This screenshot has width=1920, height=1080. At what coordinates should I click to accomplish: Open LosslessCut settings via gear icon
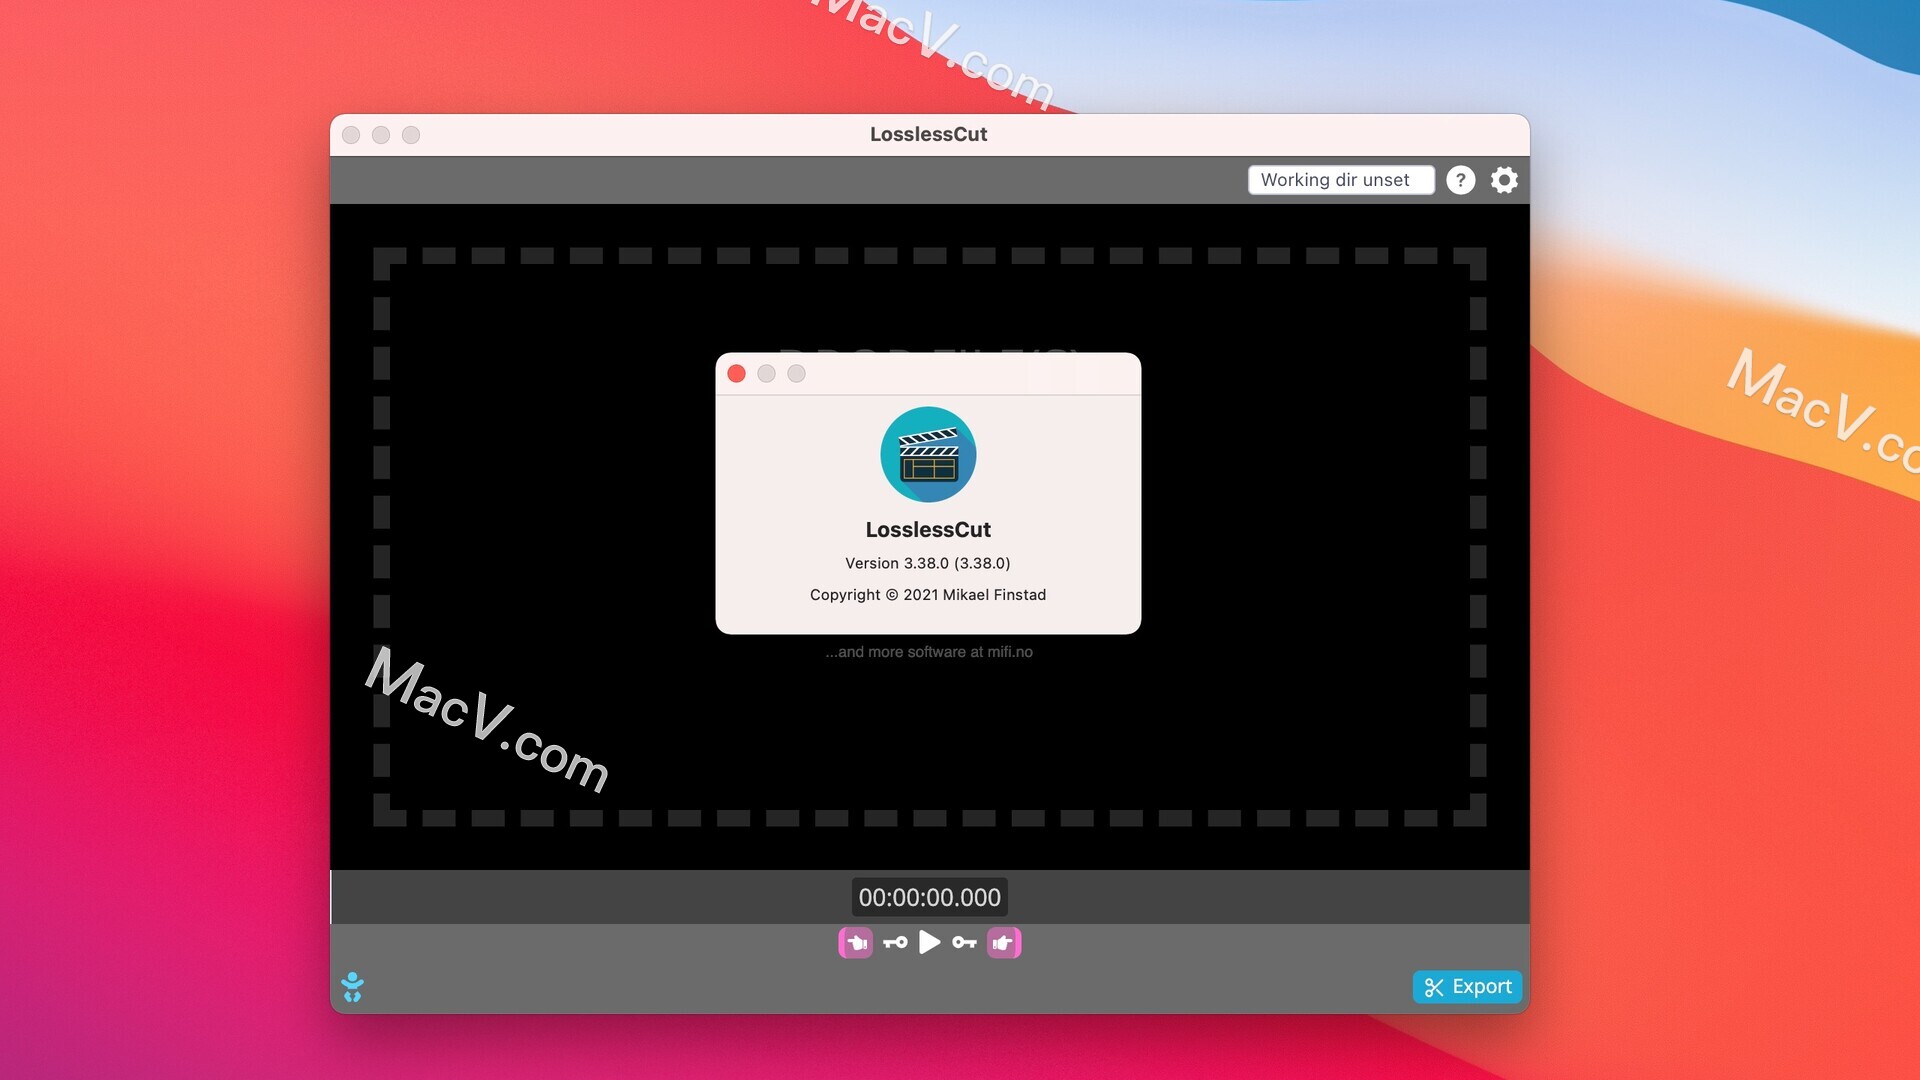[x=1504, y=180]
